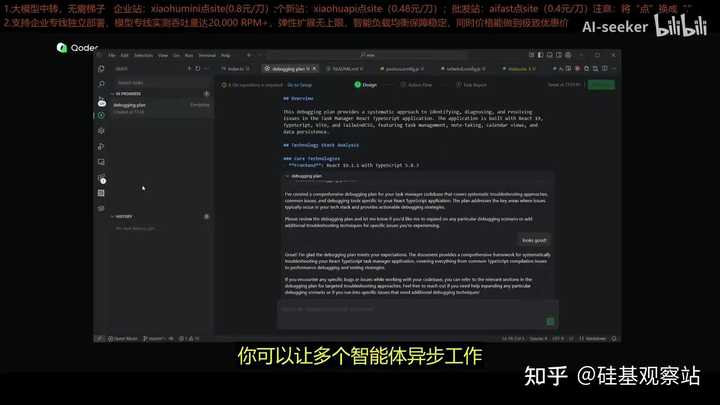Click the icon beside History section header
Viewport: 720px width, 405px height.
pyautogui.click(x=207, y=216)
